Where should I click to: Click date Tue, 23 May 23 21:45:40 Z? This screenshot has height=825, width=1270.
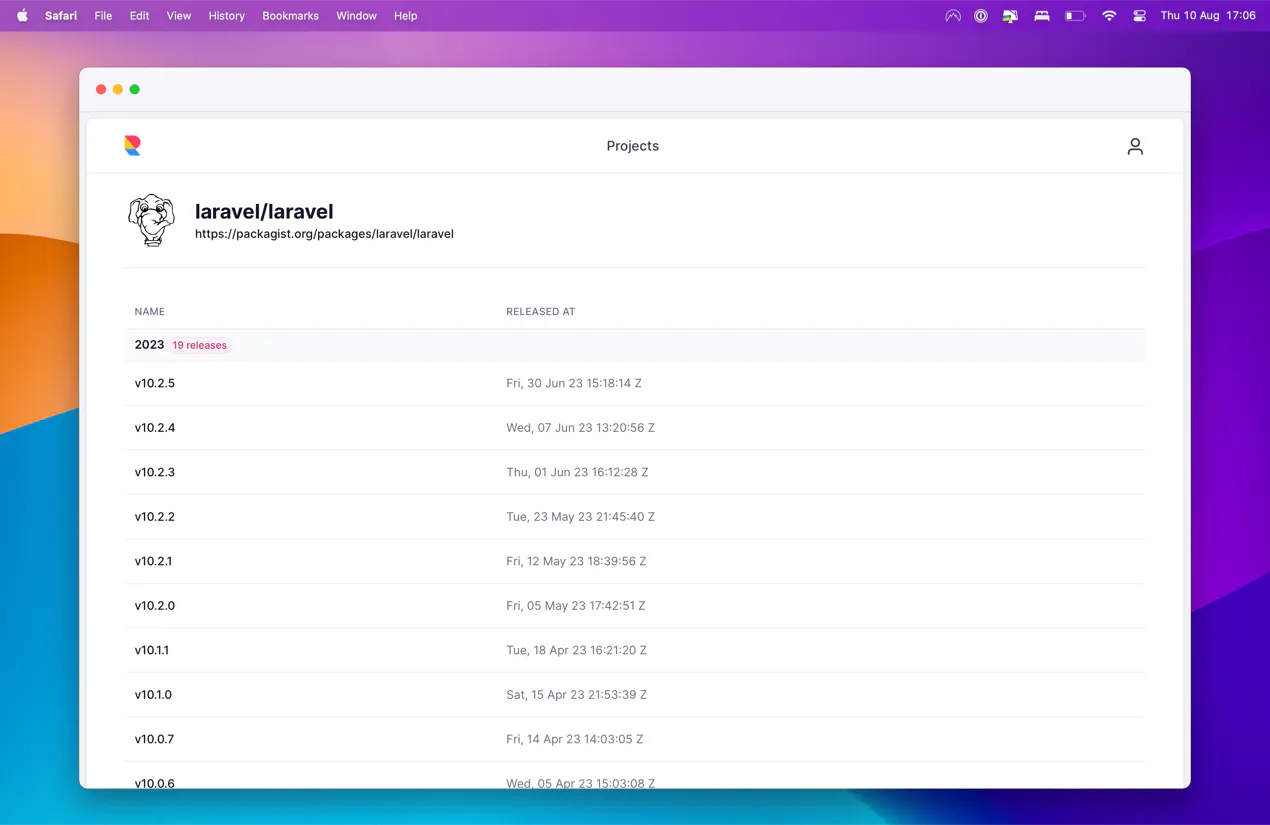580,517
